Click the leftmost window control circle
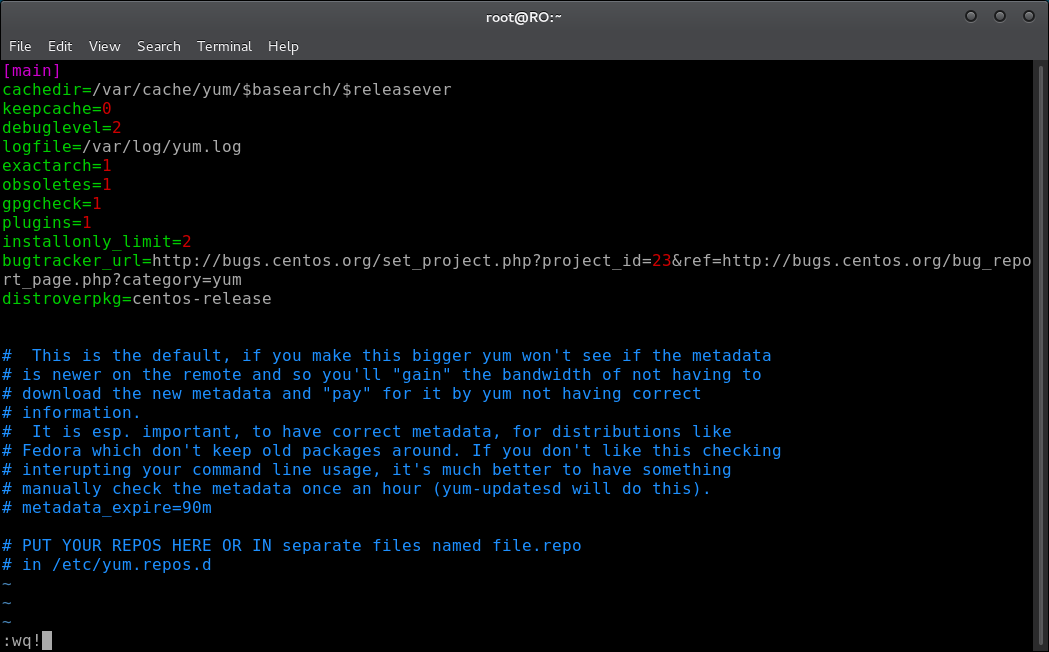 [971, 16]
